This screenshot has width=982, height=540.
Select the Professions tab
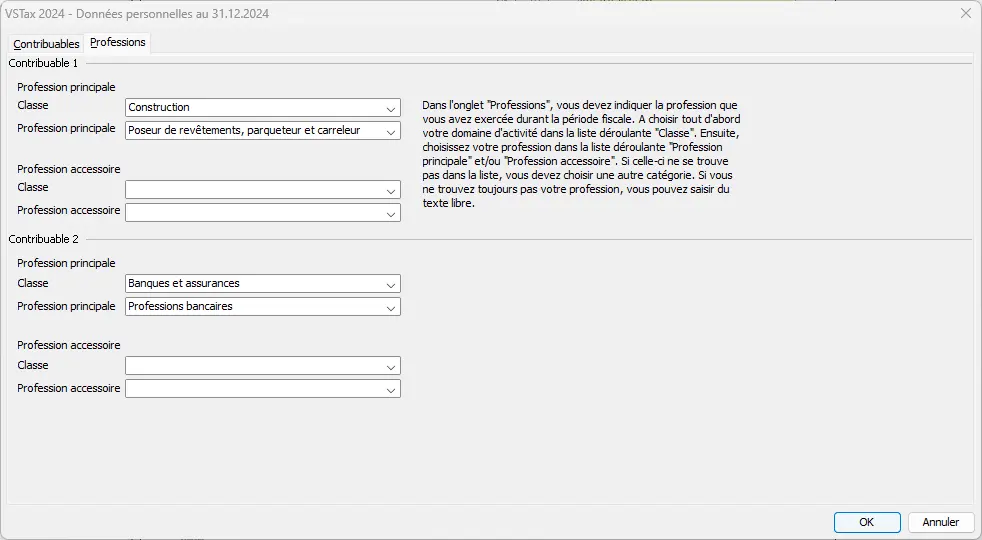click(118, 42)
